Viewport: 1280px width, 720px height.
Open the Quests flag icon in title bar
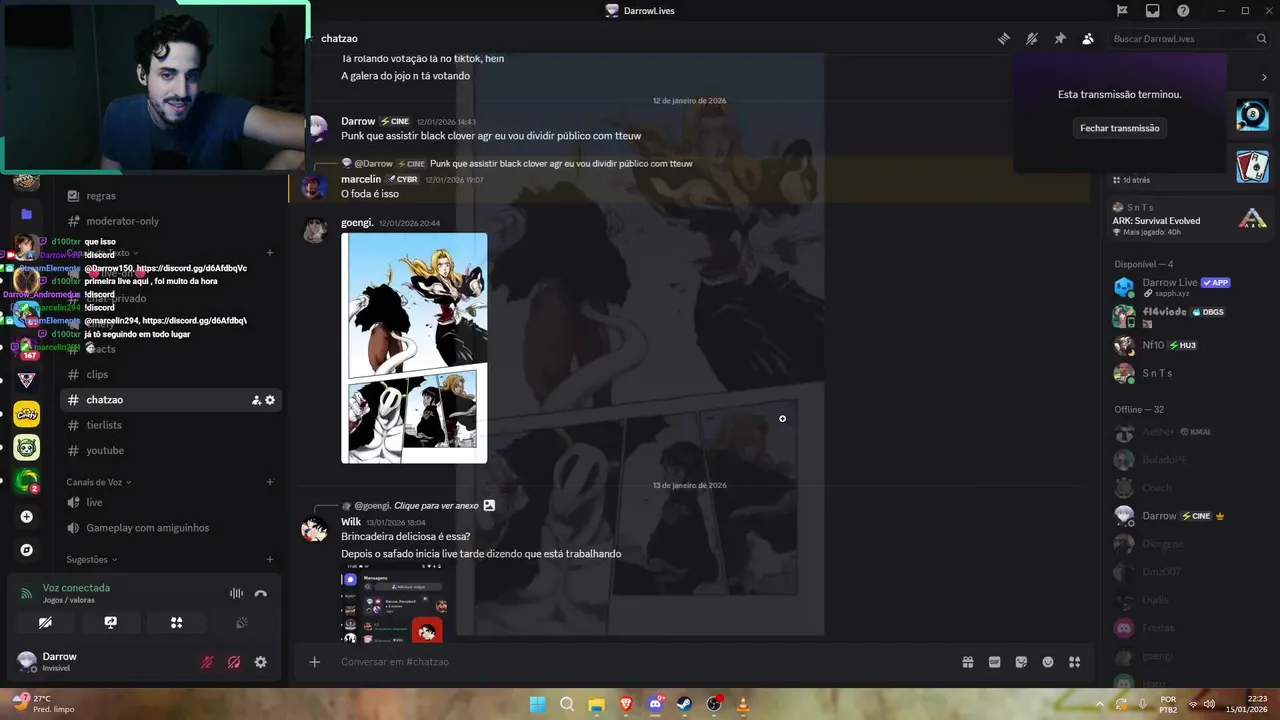click(x=1123, y=11)
